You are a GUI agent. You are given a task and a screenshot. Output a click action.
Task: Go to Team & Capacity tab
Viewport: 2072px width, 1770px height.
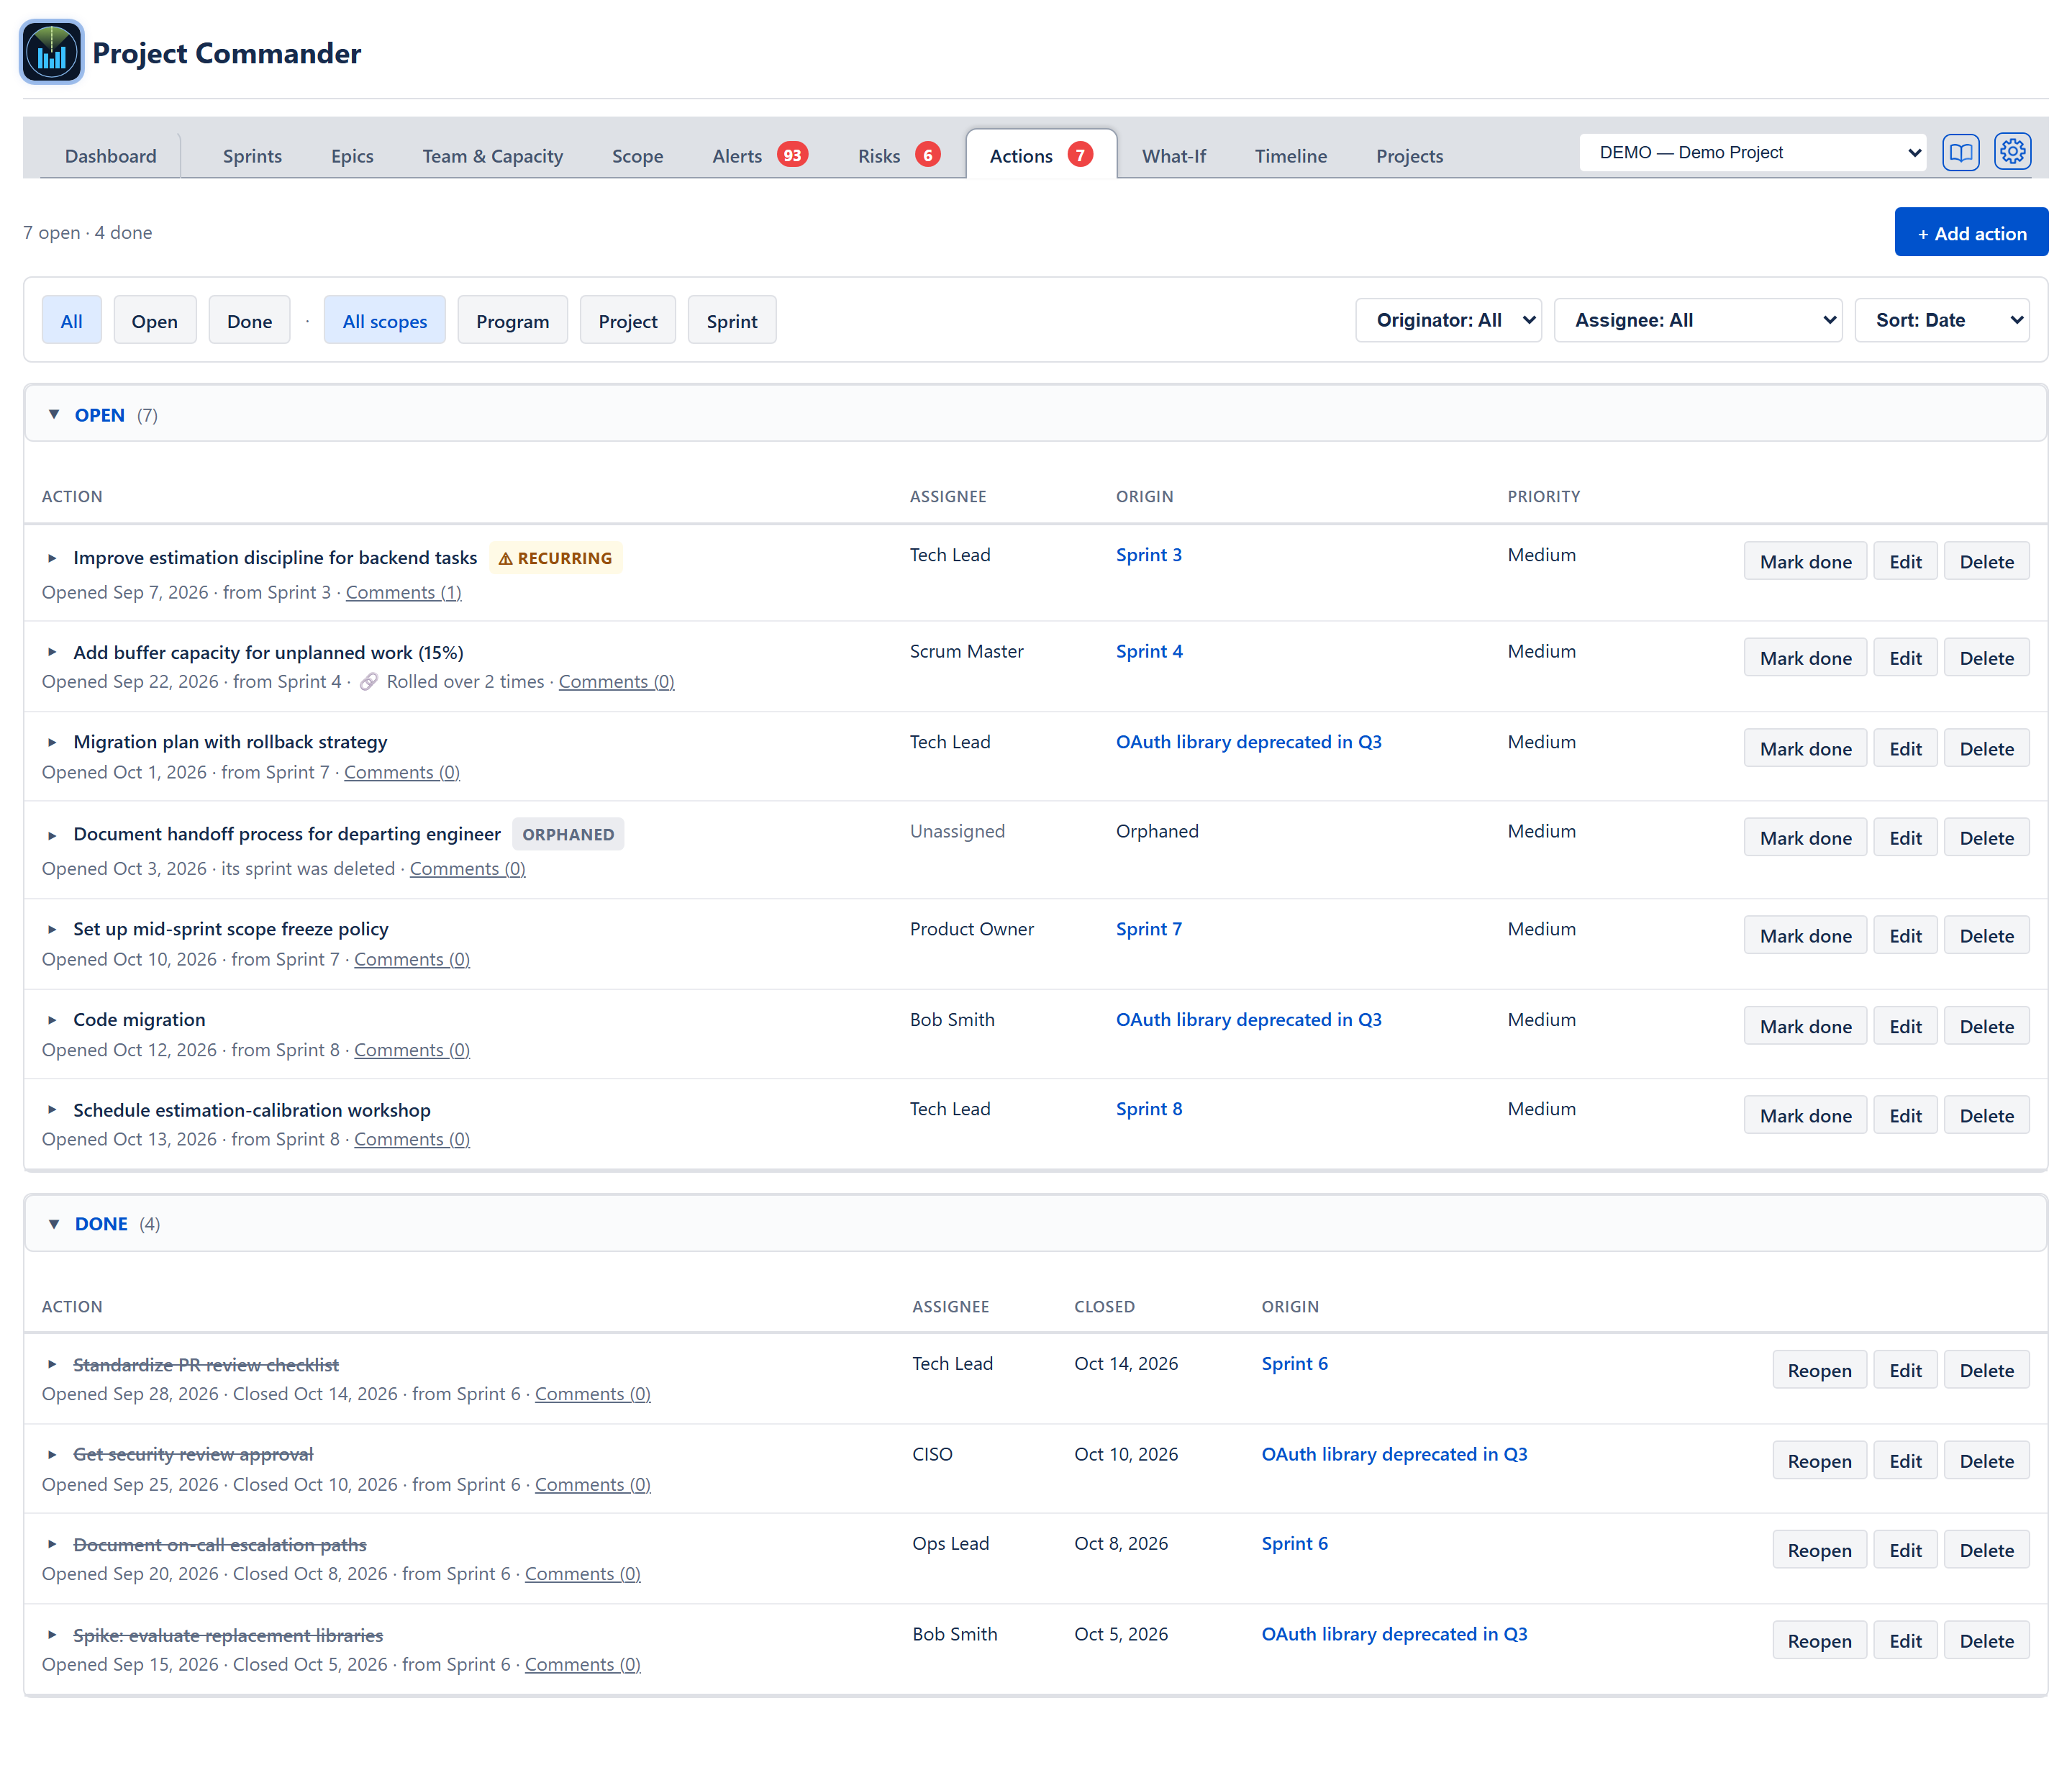493,156
